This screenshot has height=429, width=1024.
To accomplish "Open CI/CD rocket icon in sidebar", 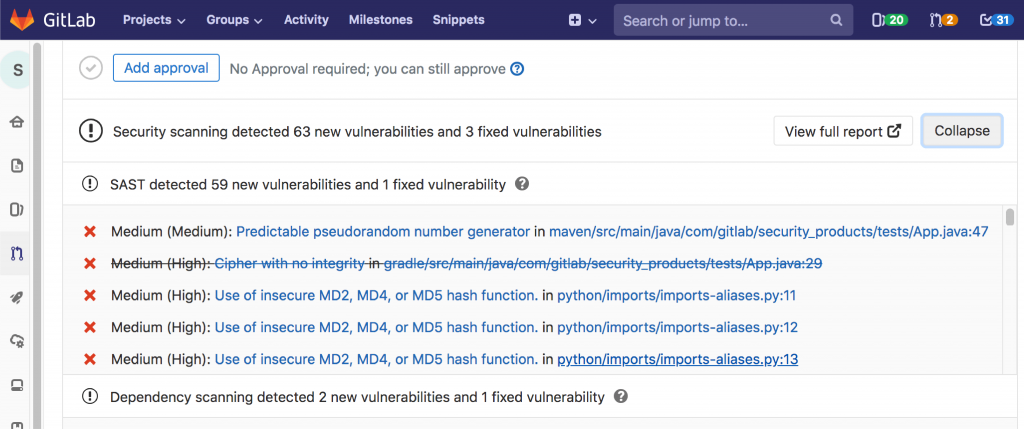I will pyautogui.click(x=17, y=297).
